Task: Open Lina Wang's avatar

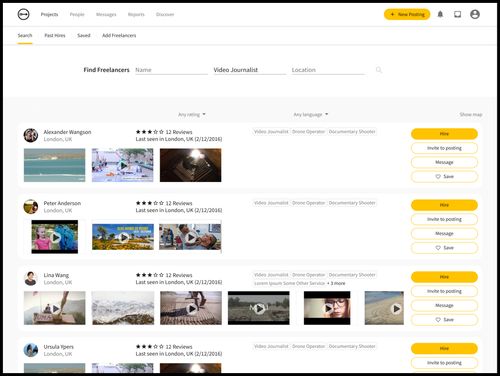Action: click(x=31, y=278)
